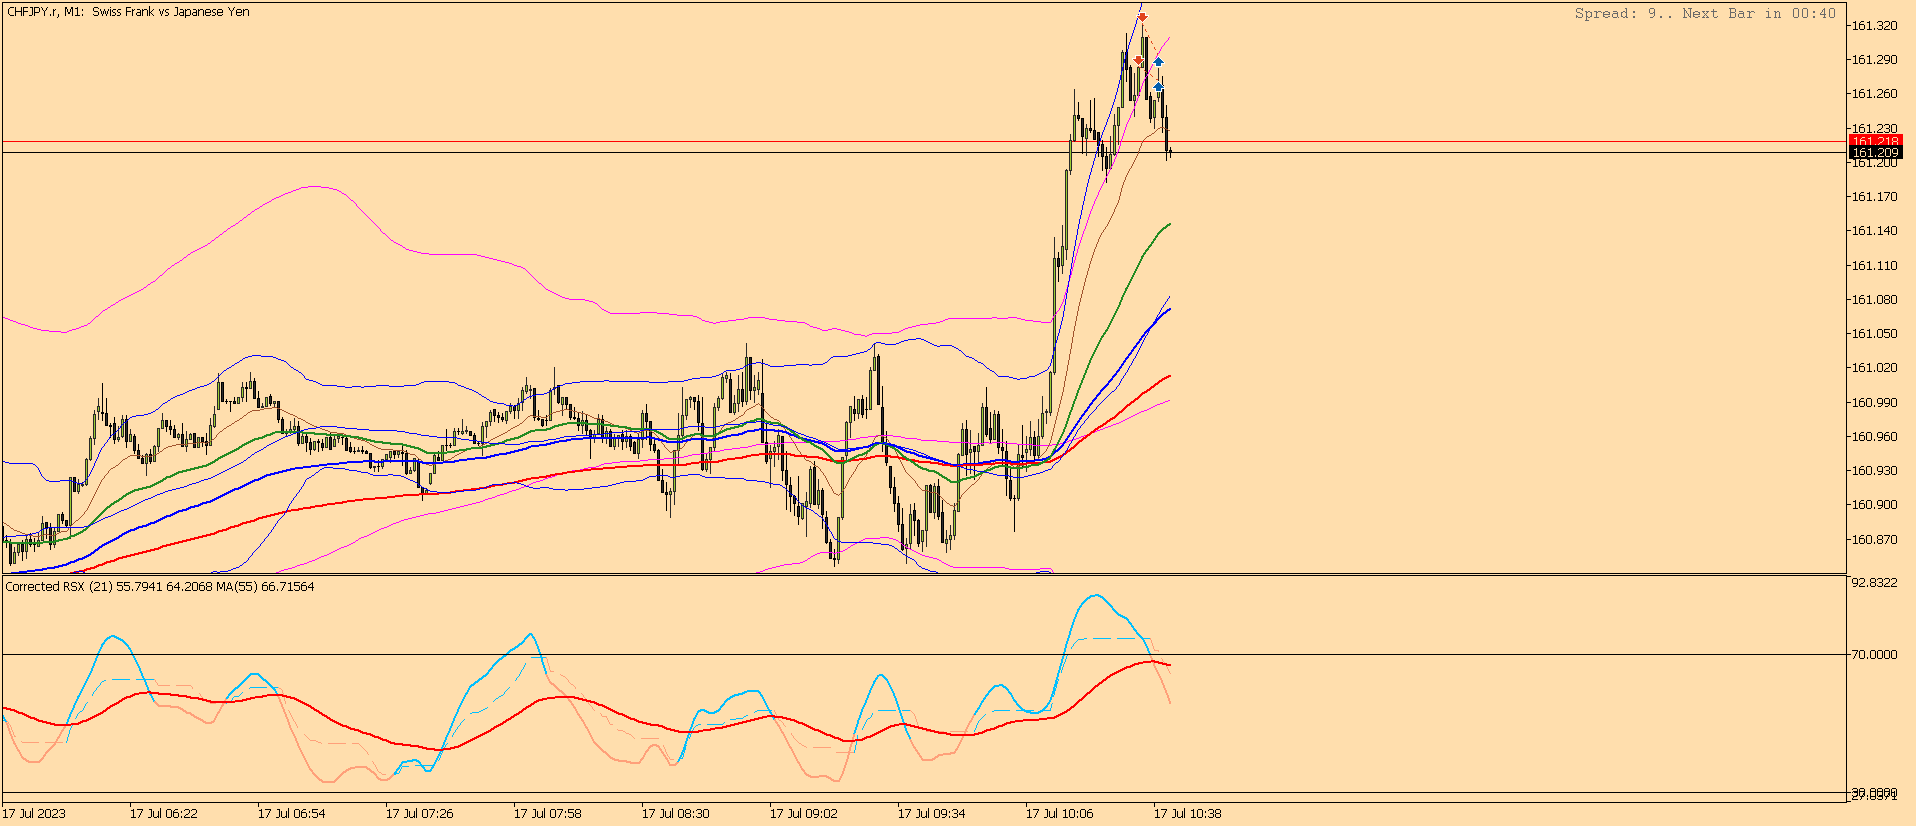Click the 161.260 price scale label
Screen dimensions: 1916x826
pos(1874,94)
